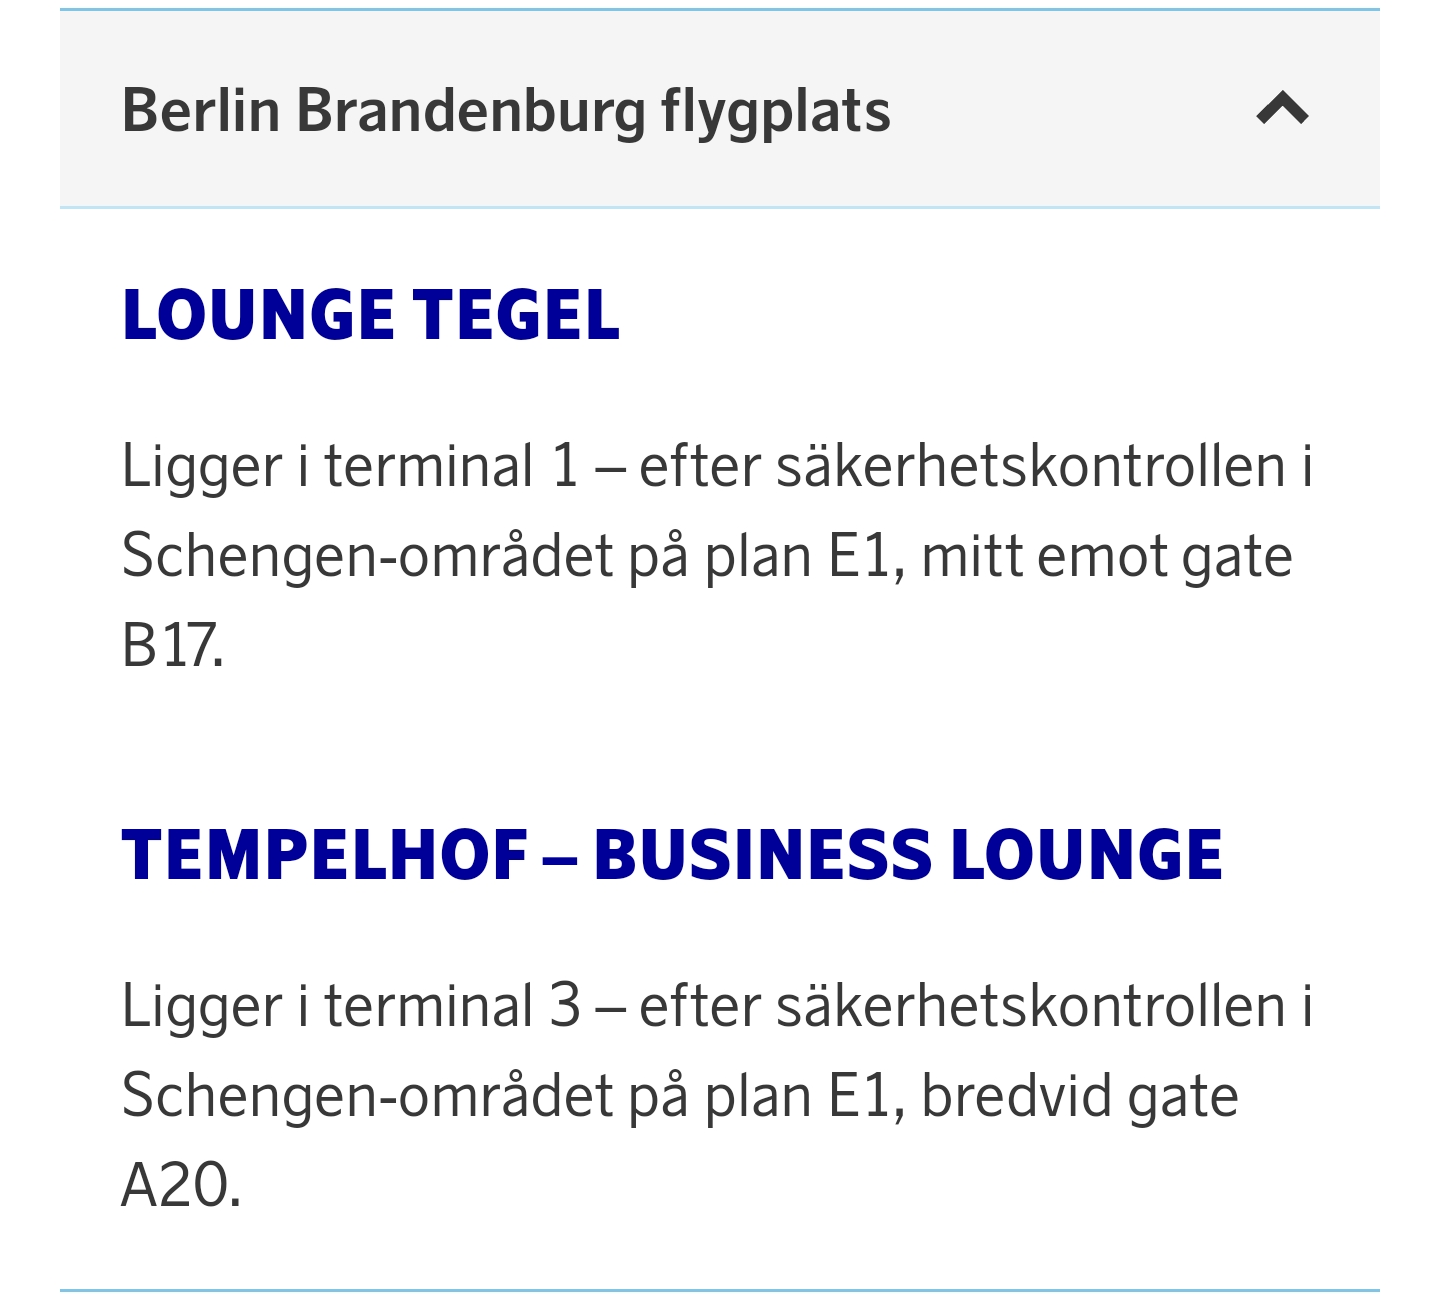Click the TEMPELHOF – BUSINESS LOUNGE heading
Viewport: 1440px width, 1307px height.
pos(672,856)
